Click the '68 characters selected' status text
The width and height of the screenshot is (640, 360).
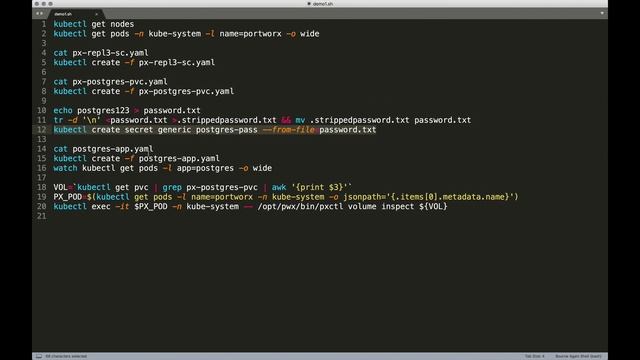pyautogui.click(x=66, y=356)
